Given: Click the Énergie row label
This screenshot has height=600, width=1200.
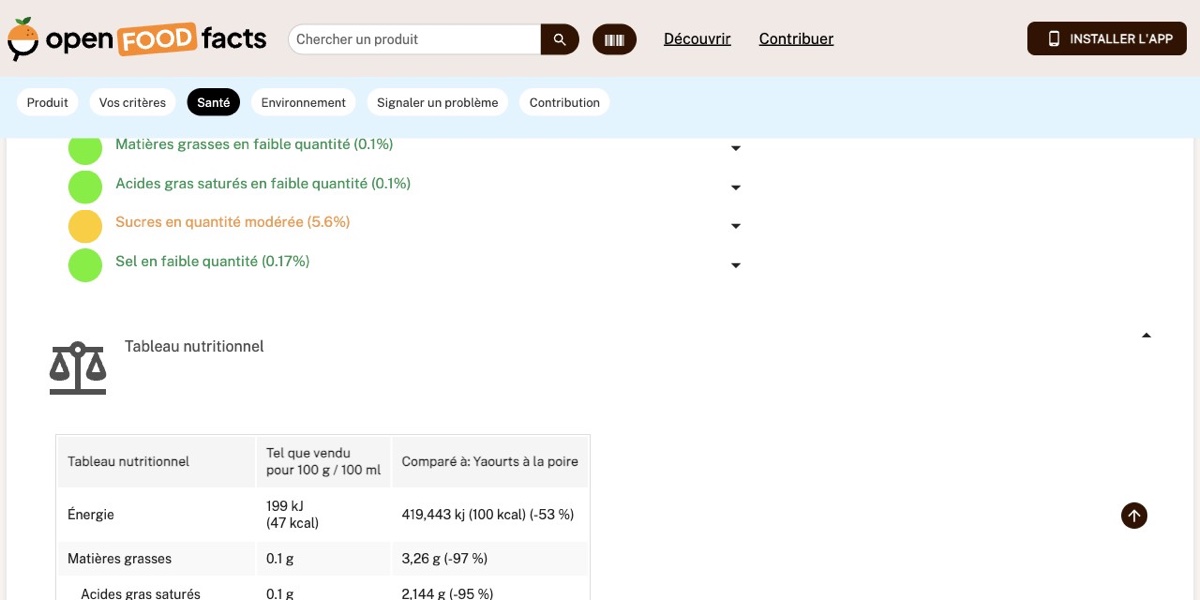Looking at the screenshot, I should (91, 515).
